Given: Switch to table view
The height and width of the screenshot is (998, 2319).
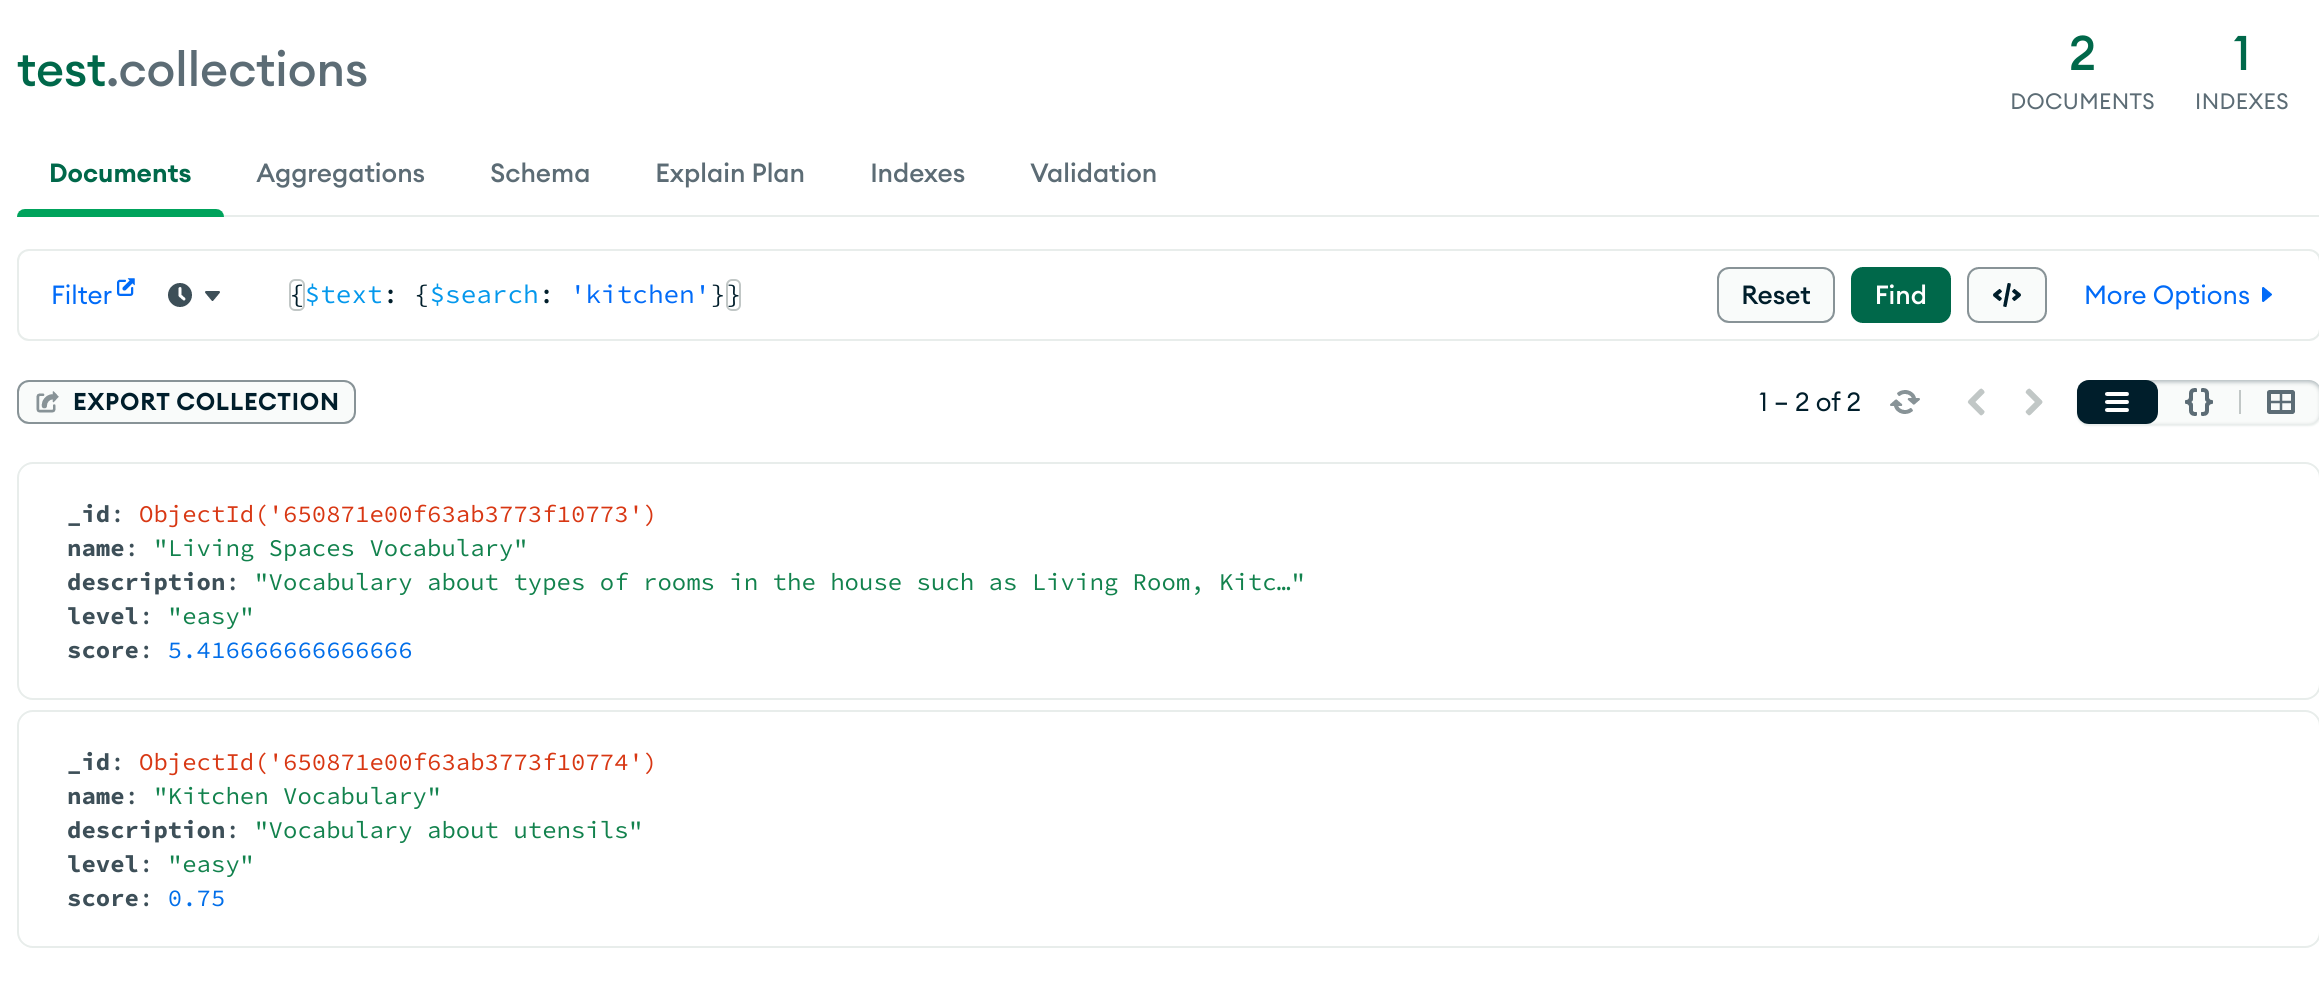Looking at the screenshot, I should (x=2281, y=402).
